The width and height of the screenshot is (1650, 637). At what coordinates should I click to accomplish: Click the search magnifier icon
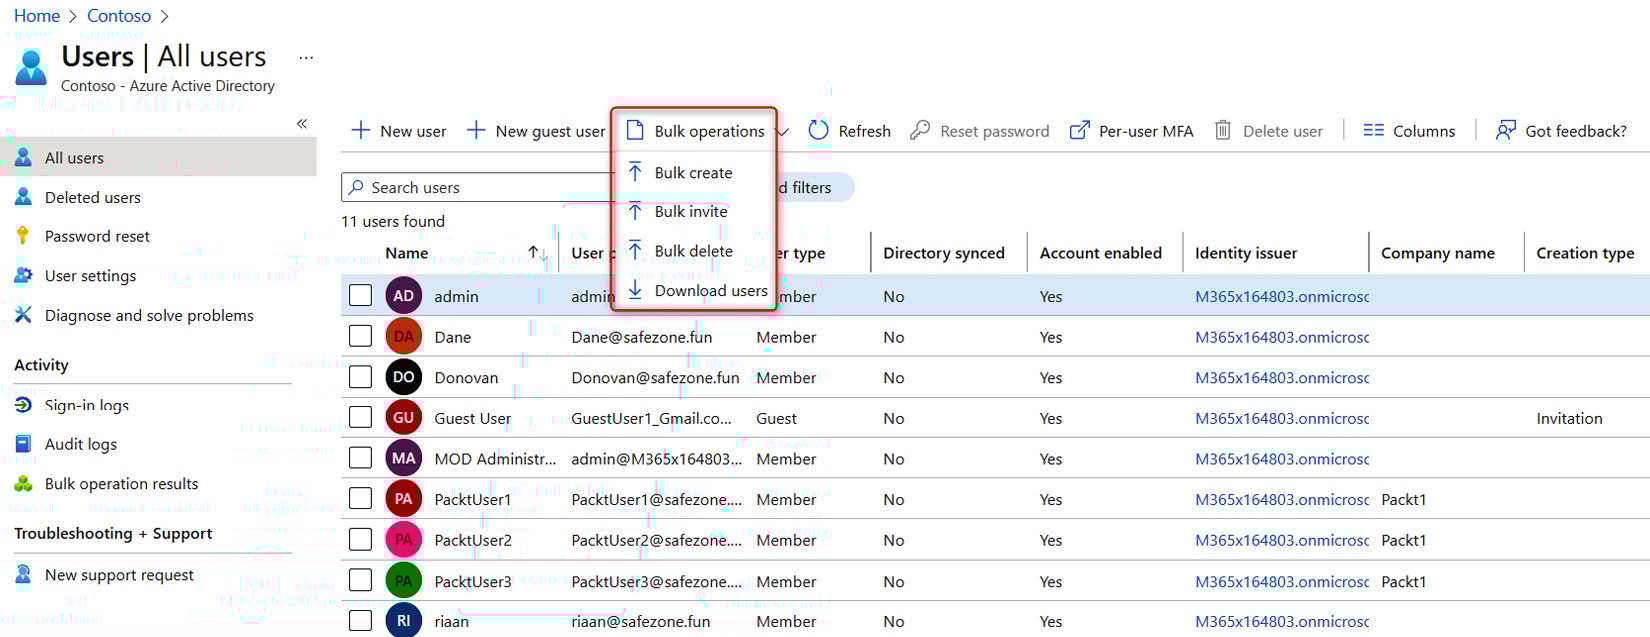pos(356,187)
